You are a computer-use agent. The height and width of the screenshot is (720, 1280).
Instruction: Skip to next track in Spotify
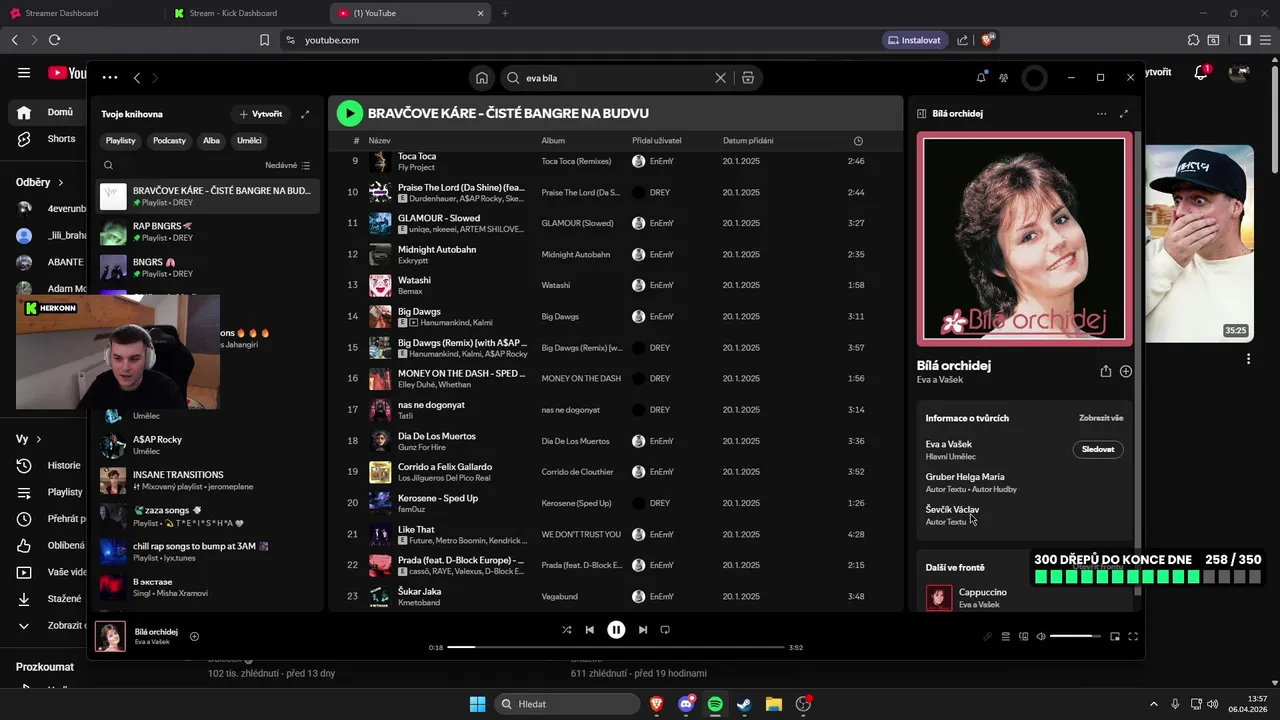pos(643,630)
